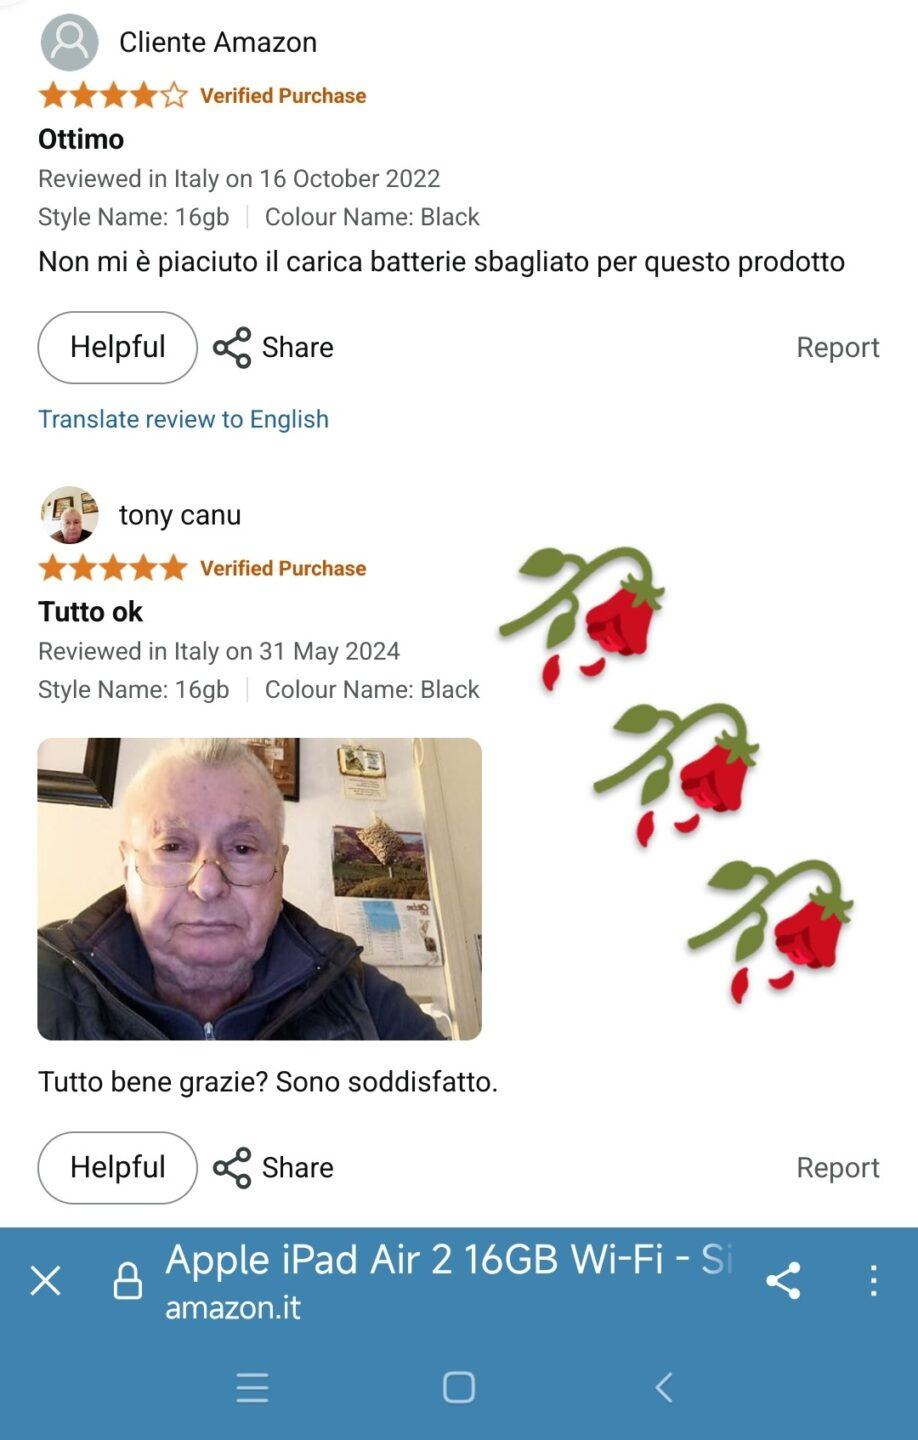View the padlock site security info

tap(127, 1281)
